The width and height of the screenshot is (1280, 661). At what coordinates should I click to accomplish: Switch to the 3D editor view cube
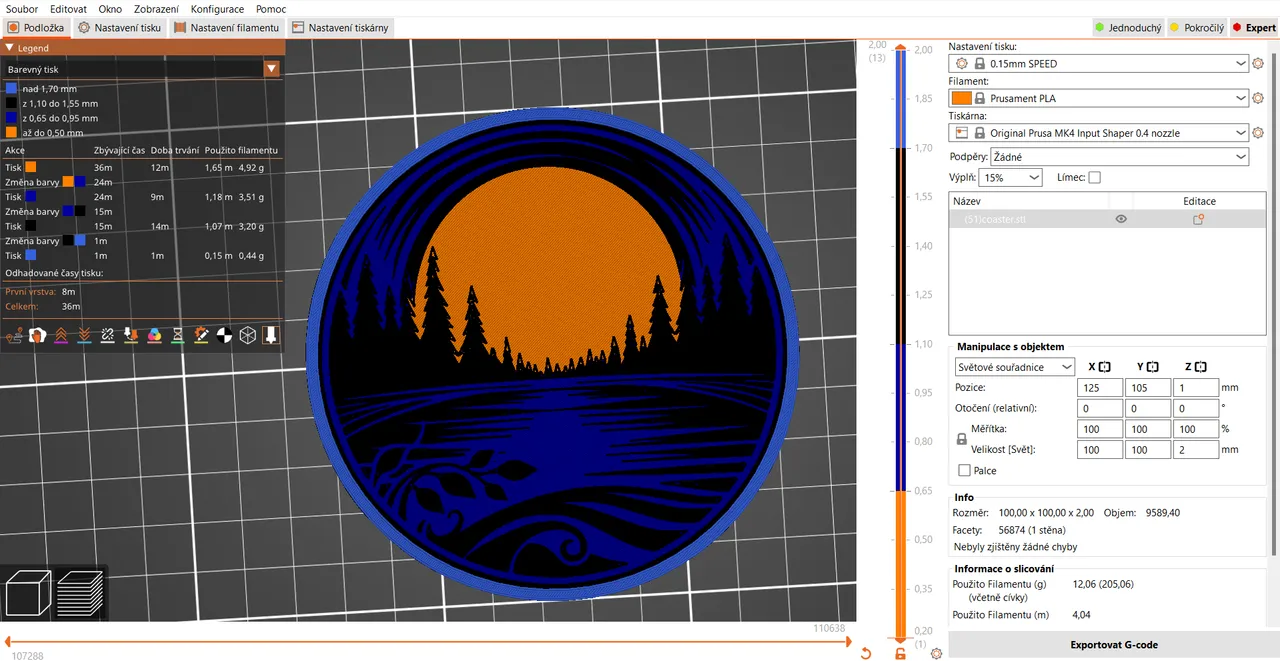(26, 592)
